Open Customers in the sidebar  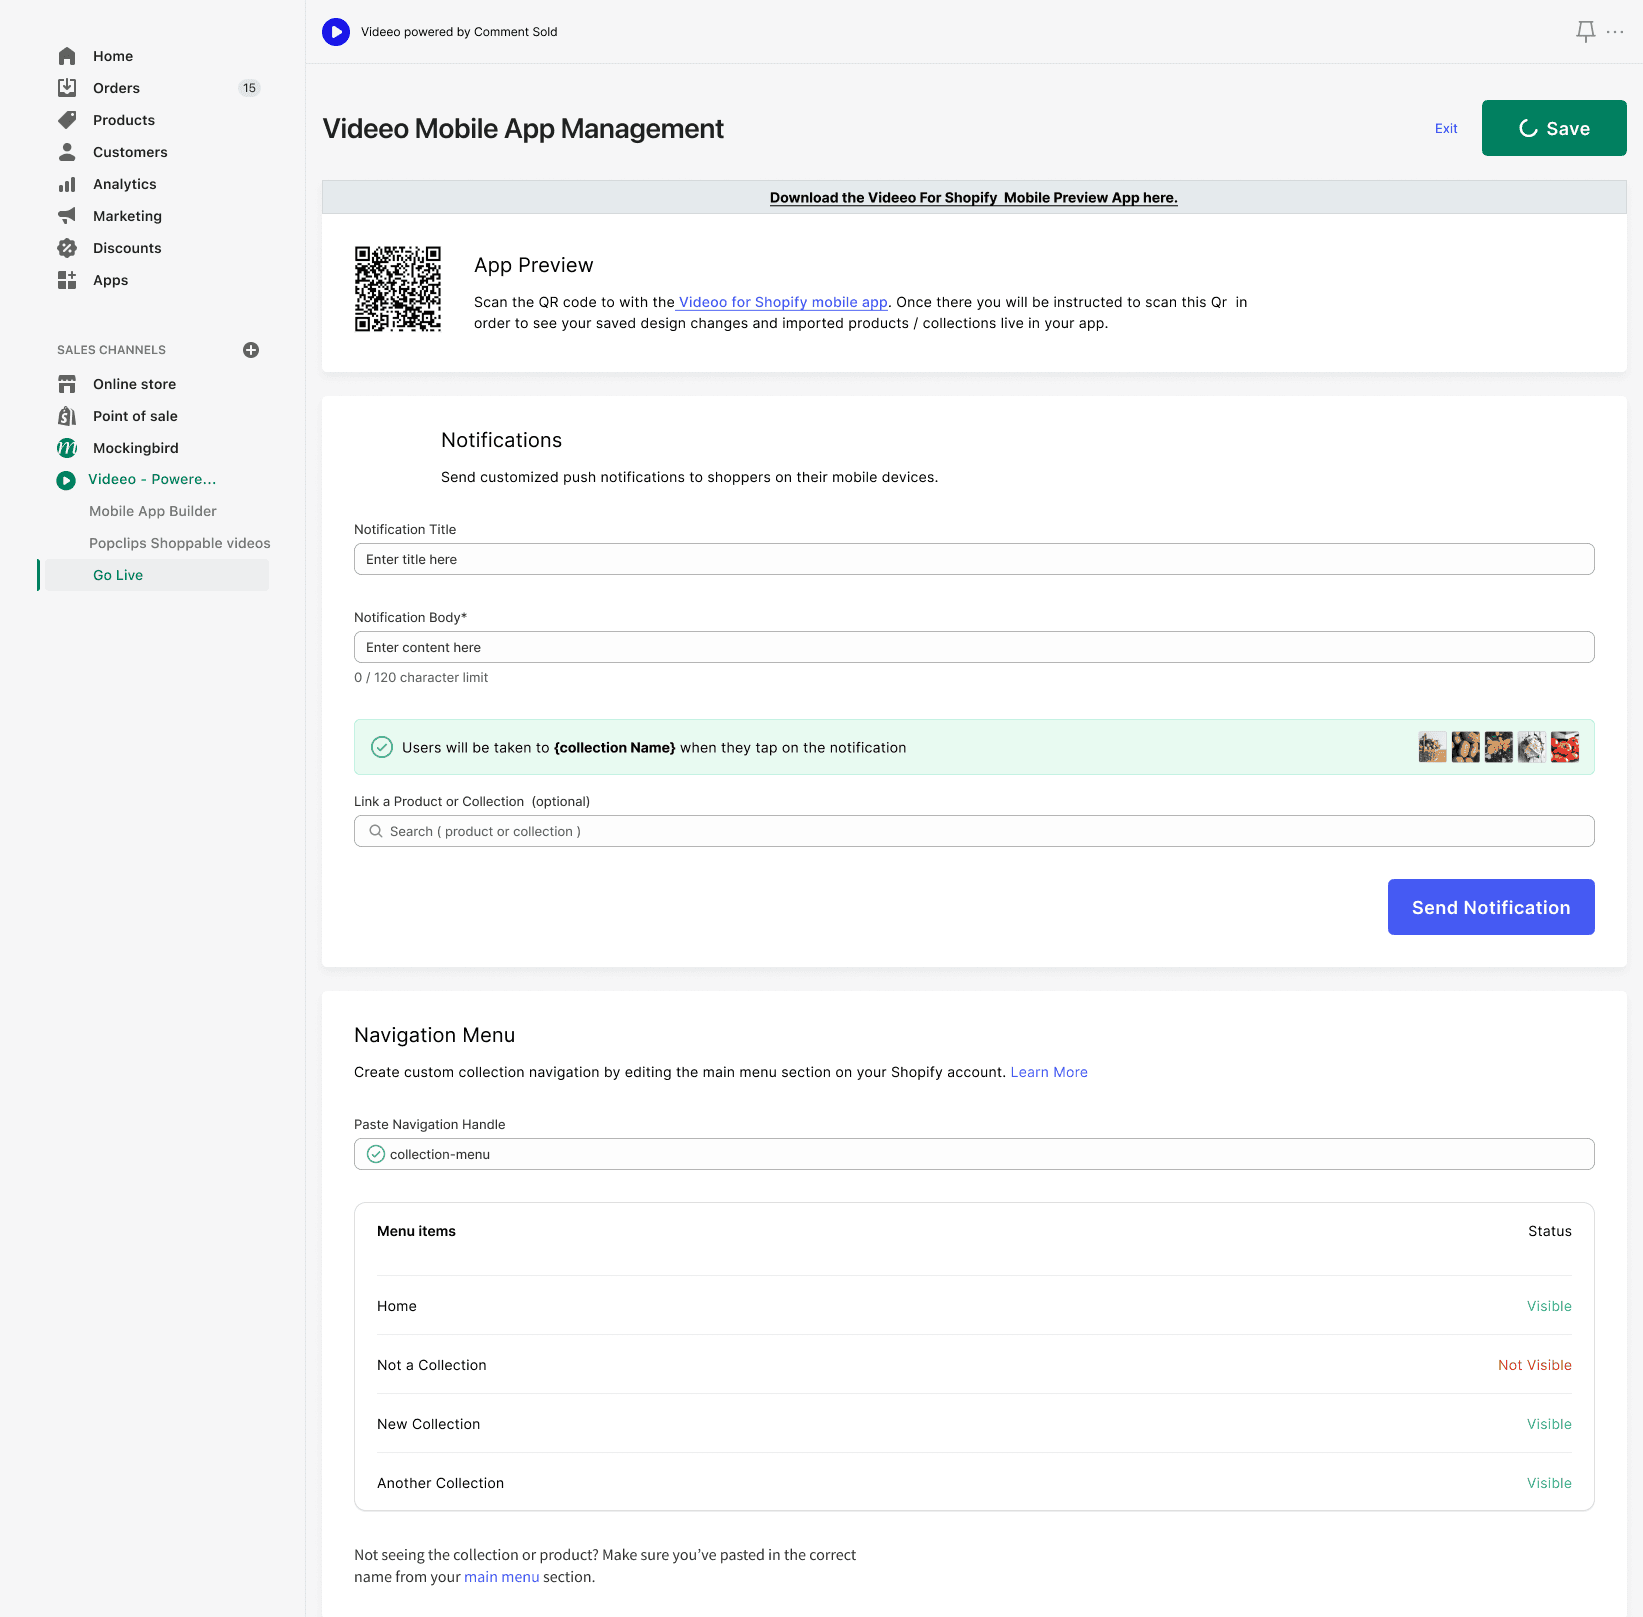tap(130, 152)
